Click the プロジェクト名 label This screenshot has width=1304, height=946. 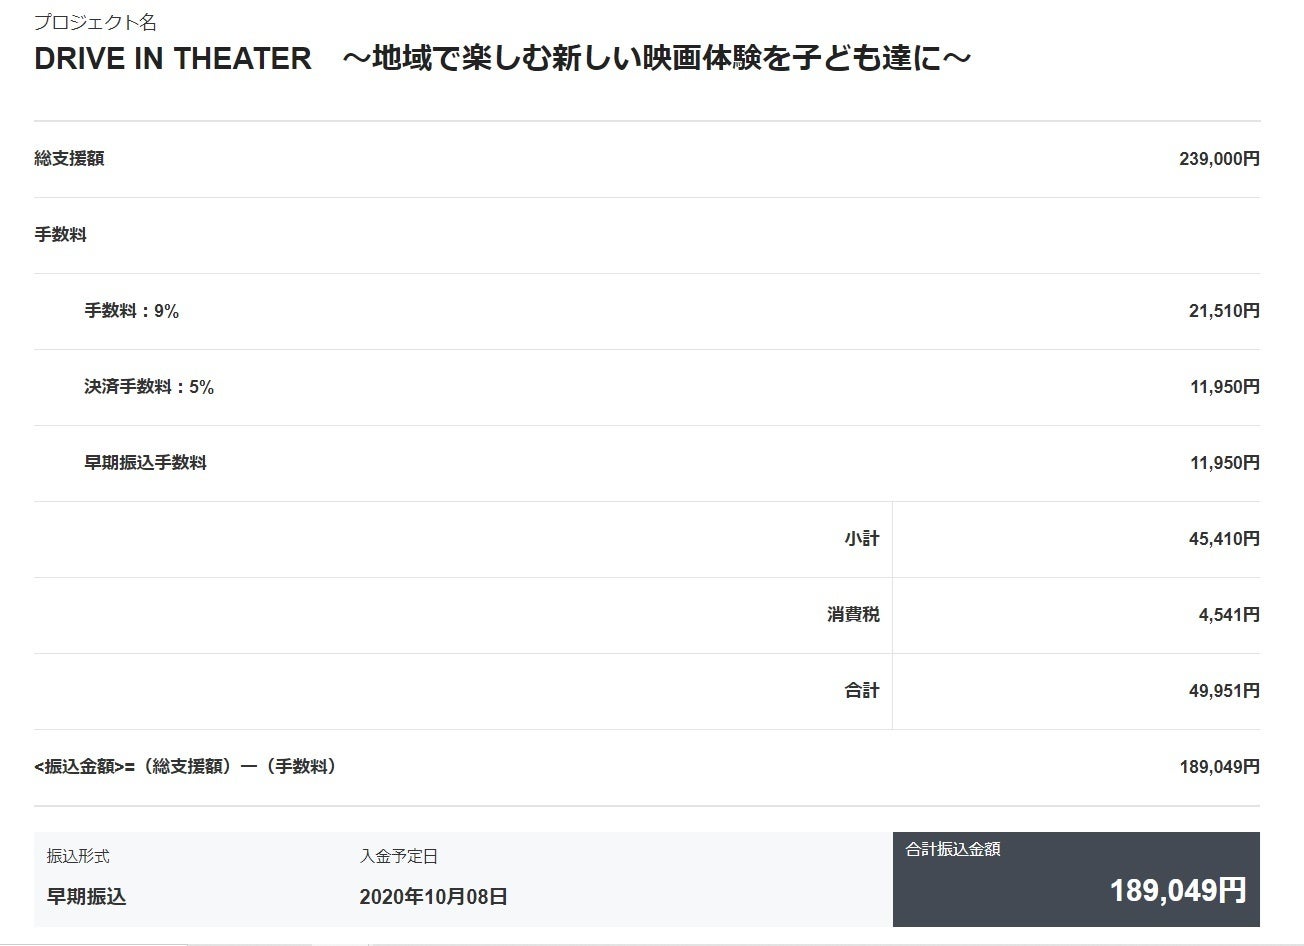tap(95, 22)
